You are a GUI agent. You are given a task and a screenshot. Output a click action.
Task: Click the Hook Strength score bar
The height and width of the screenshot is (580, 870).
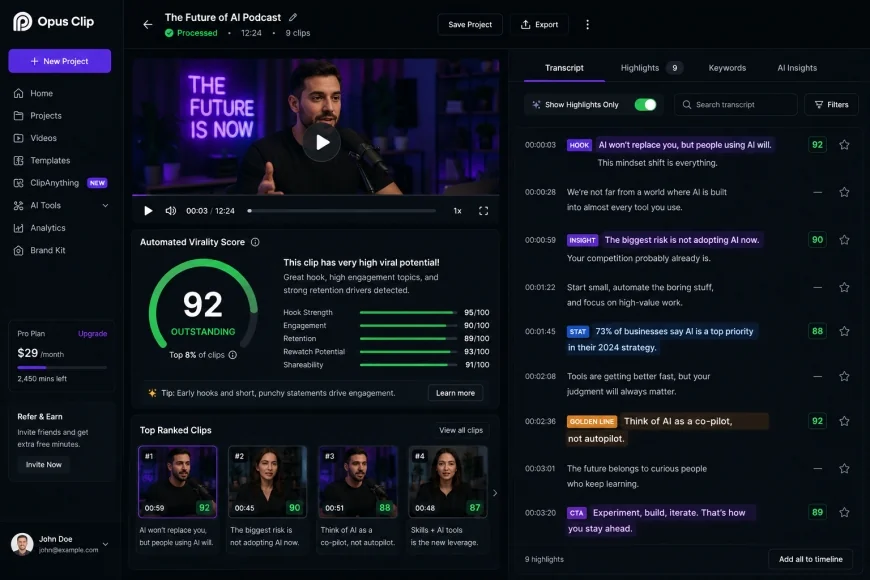(x=408, y=312)
